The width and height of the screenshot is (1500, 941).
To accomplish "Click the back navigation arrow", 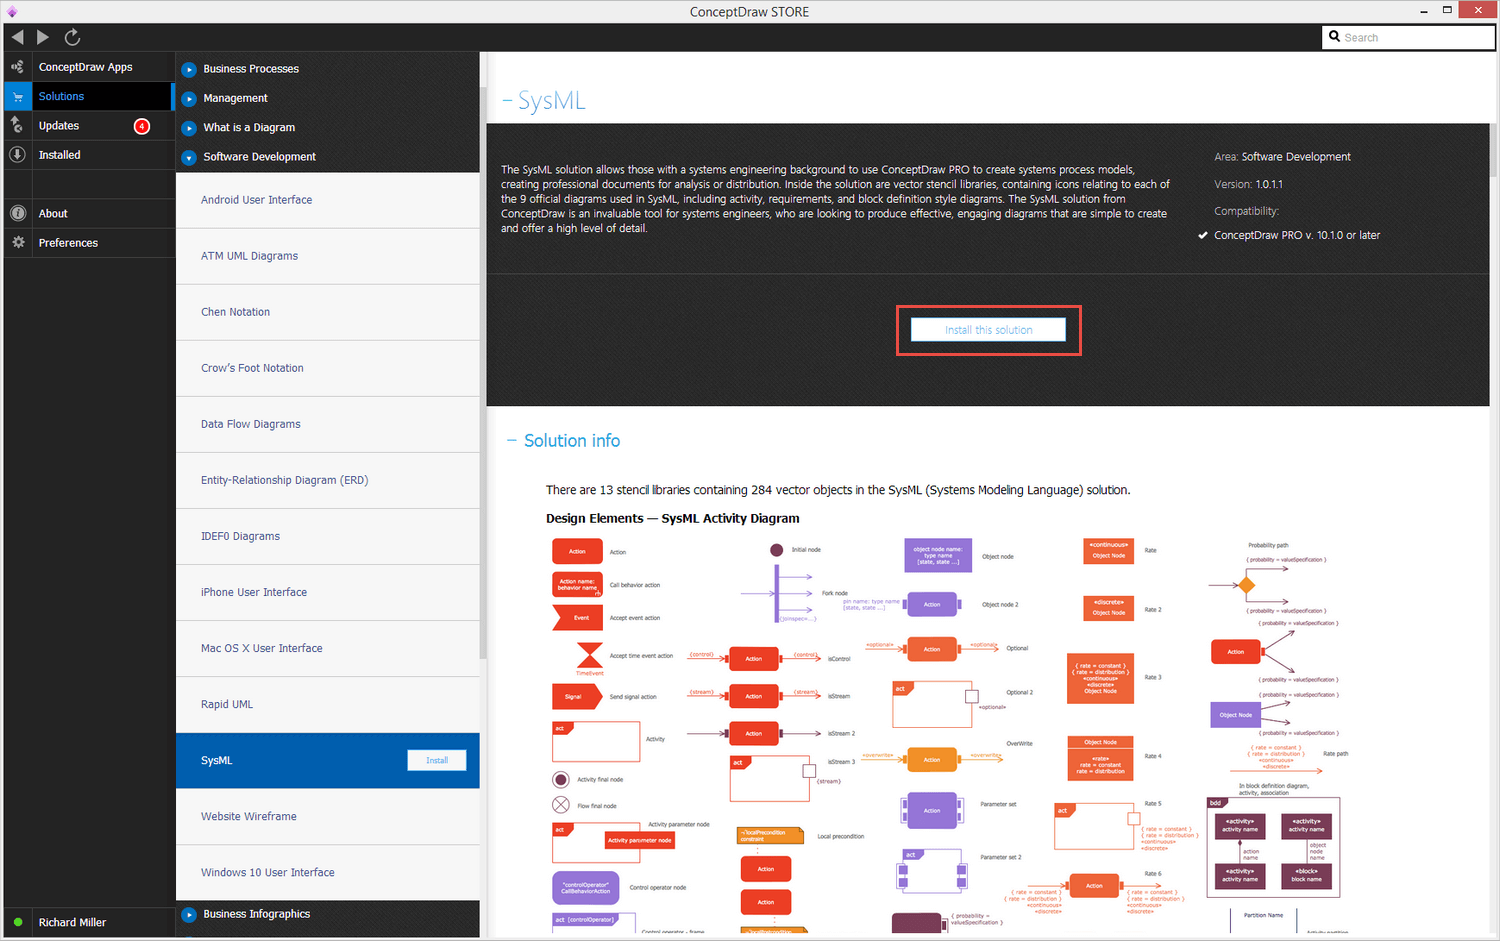I will coord(17,37).
